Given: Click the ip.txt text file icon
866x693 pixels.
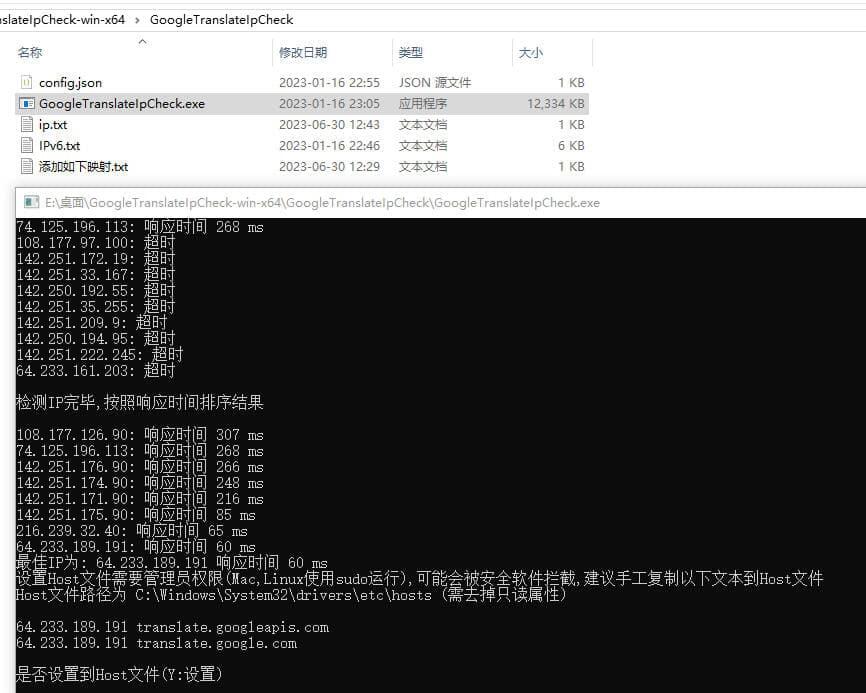Looking at the screenshot, I should click(x=27, y=124).
